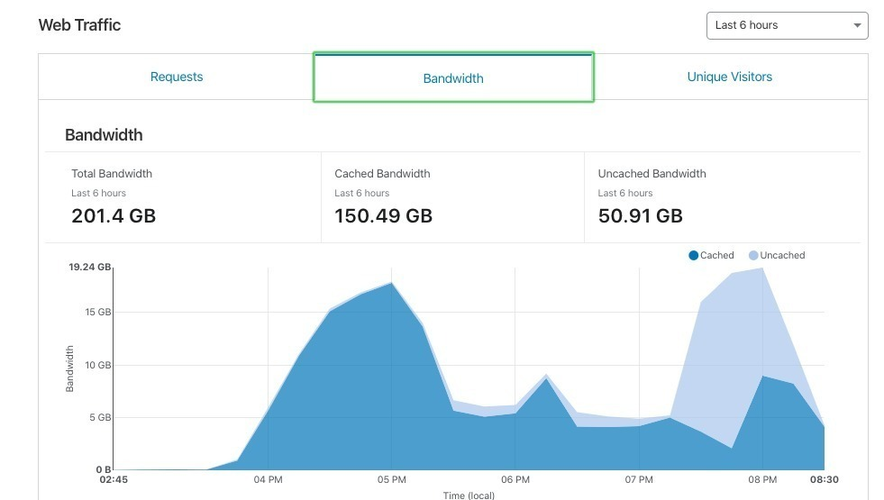This screenshot has width=884, height=500.
Task: Click the dark blue Cached legend dot
Action: click(693, 256)
